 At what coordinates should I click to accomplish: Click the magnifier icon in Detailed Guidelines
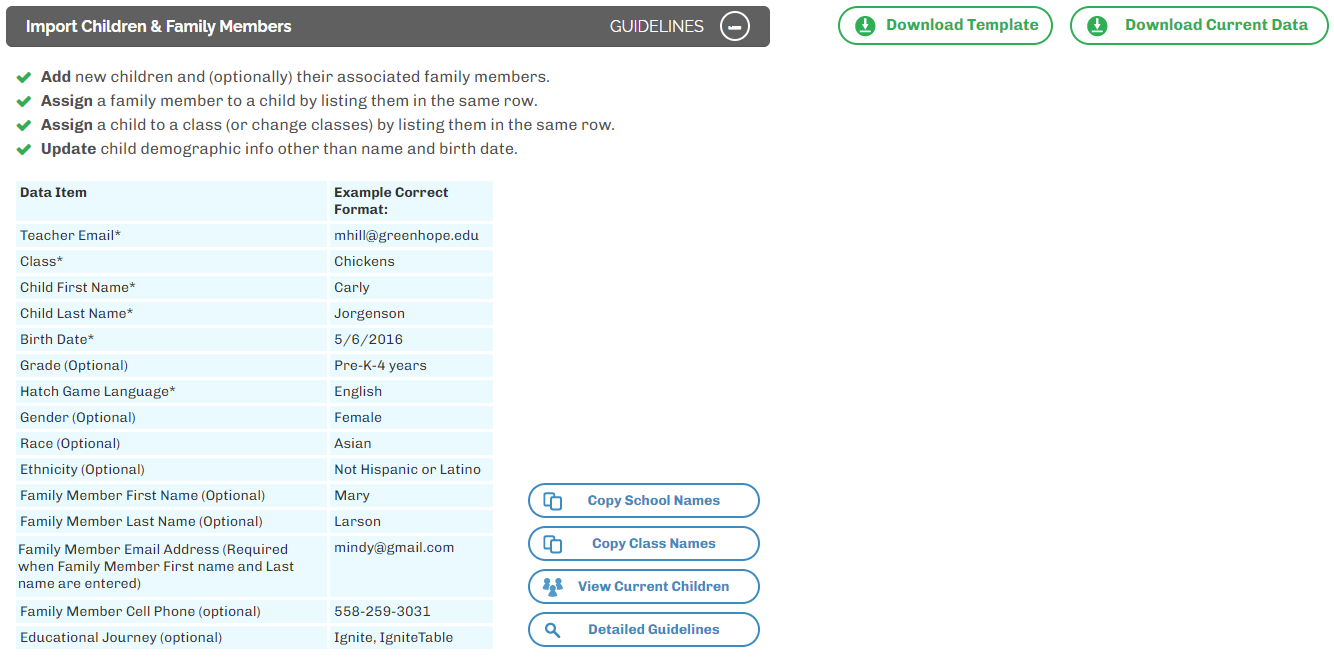coord(552,630)
